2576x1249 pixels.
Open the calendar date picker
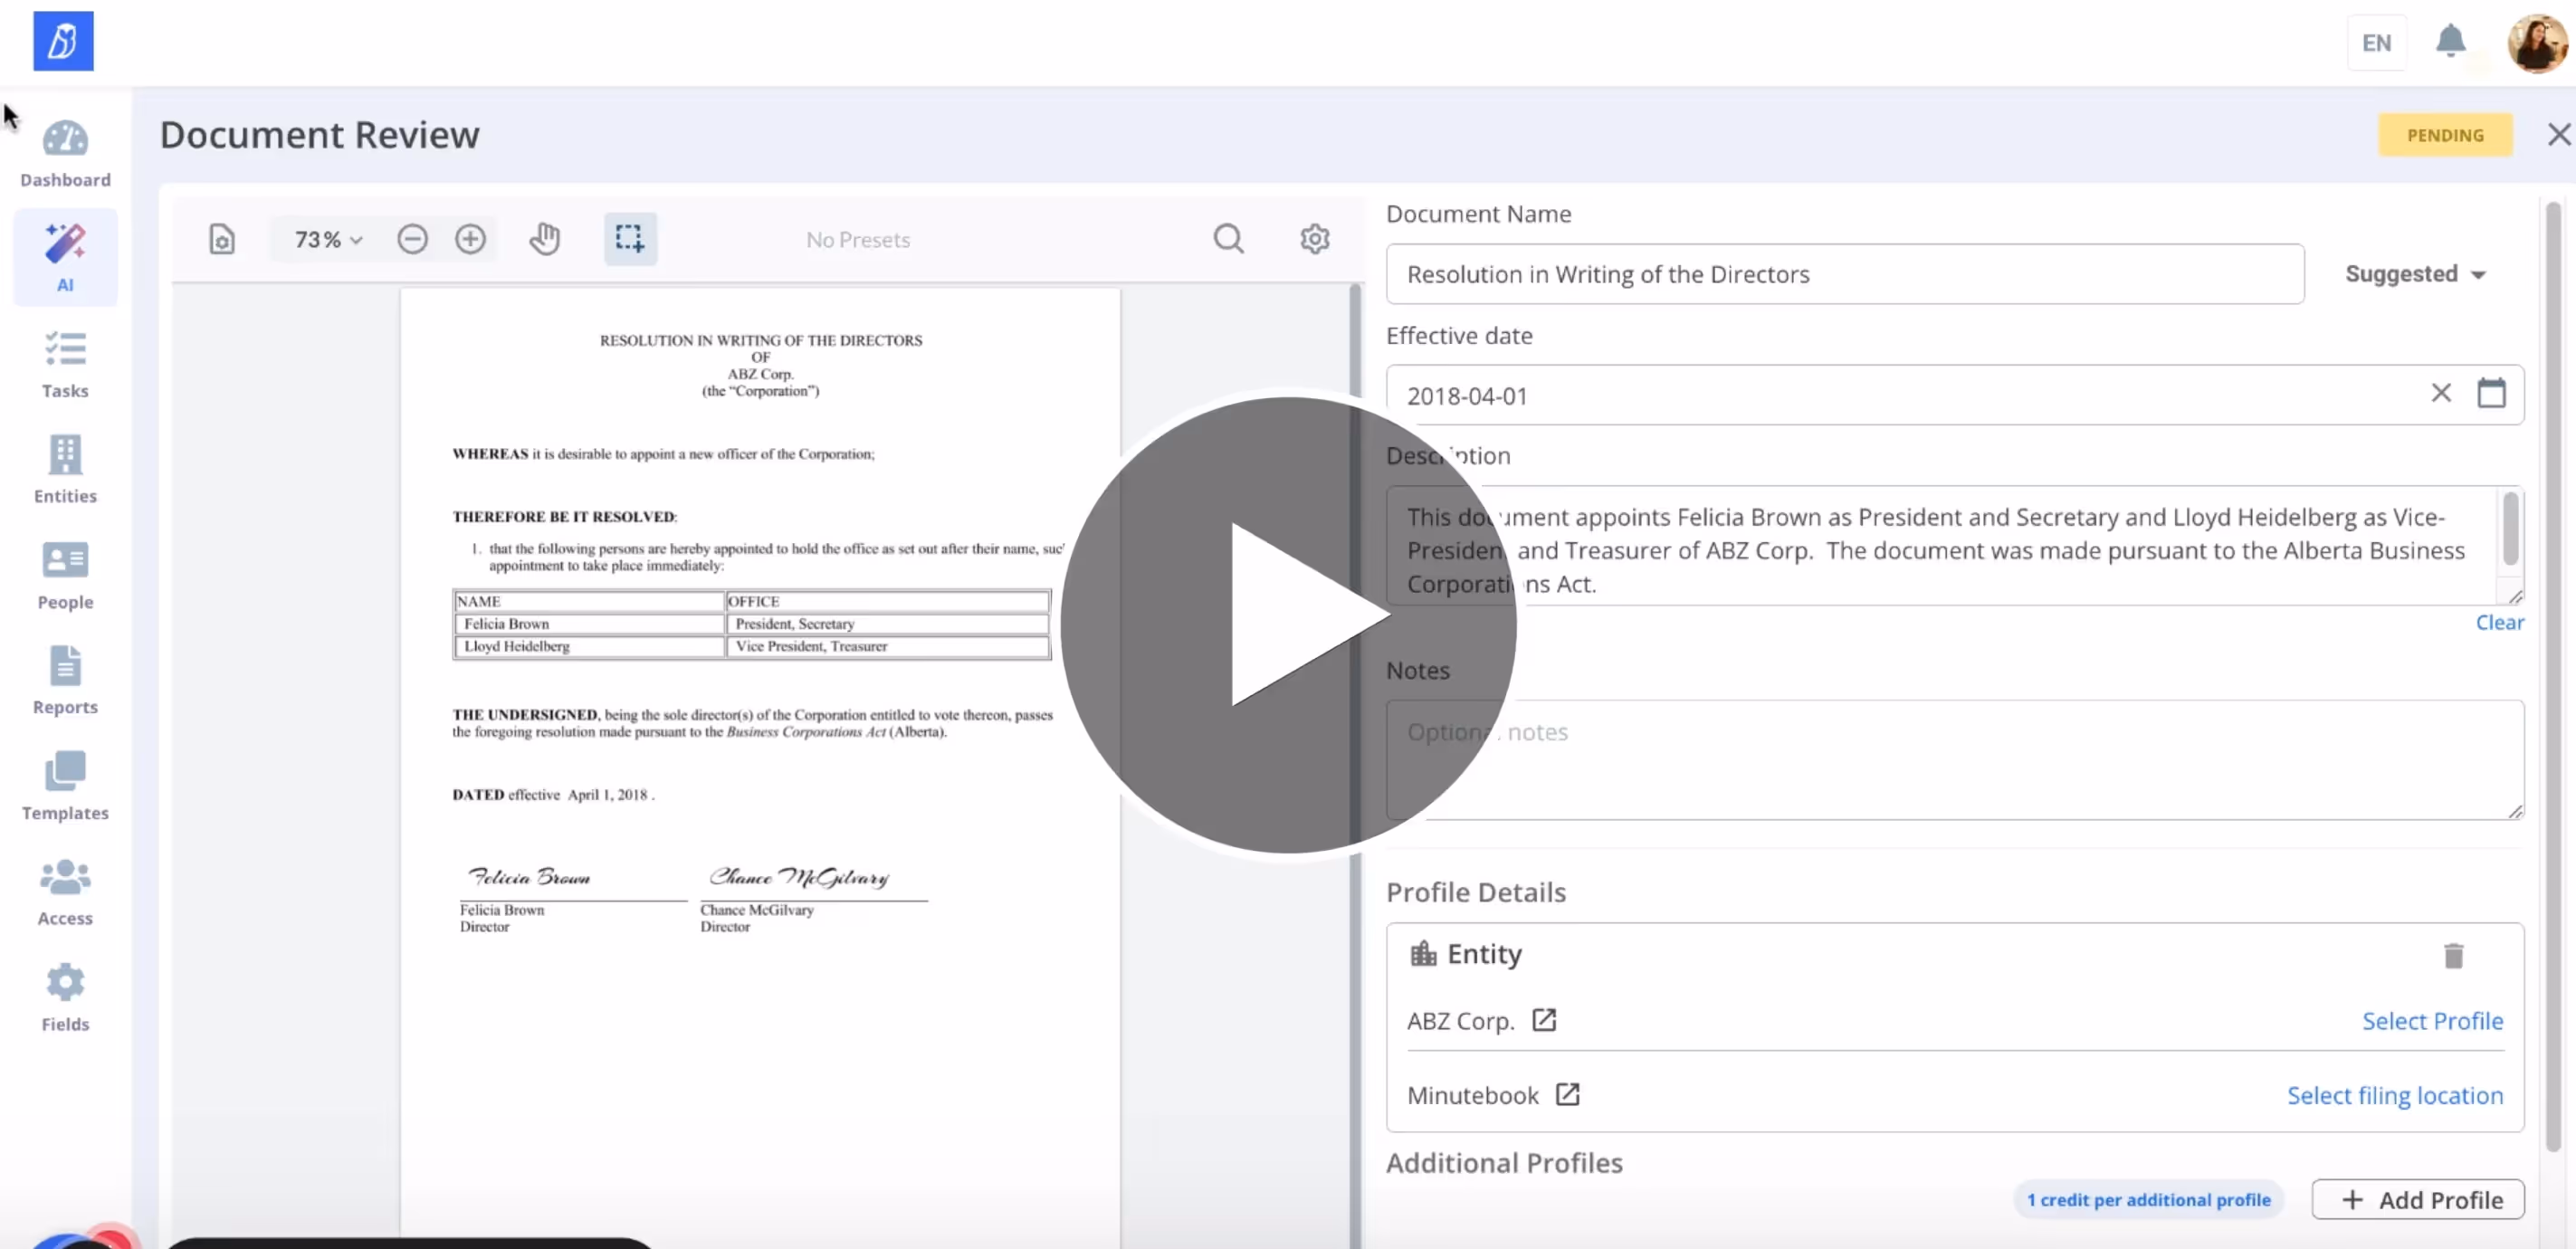pos(2491,393)
